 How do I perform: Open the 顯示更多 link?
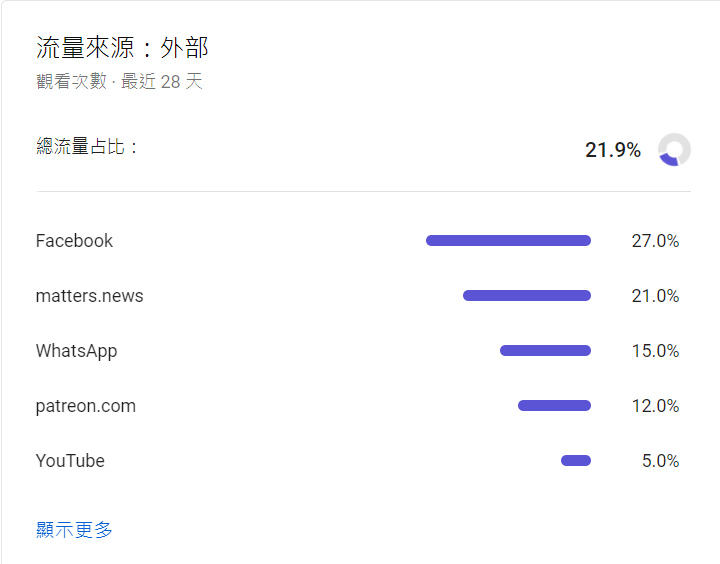74,530
